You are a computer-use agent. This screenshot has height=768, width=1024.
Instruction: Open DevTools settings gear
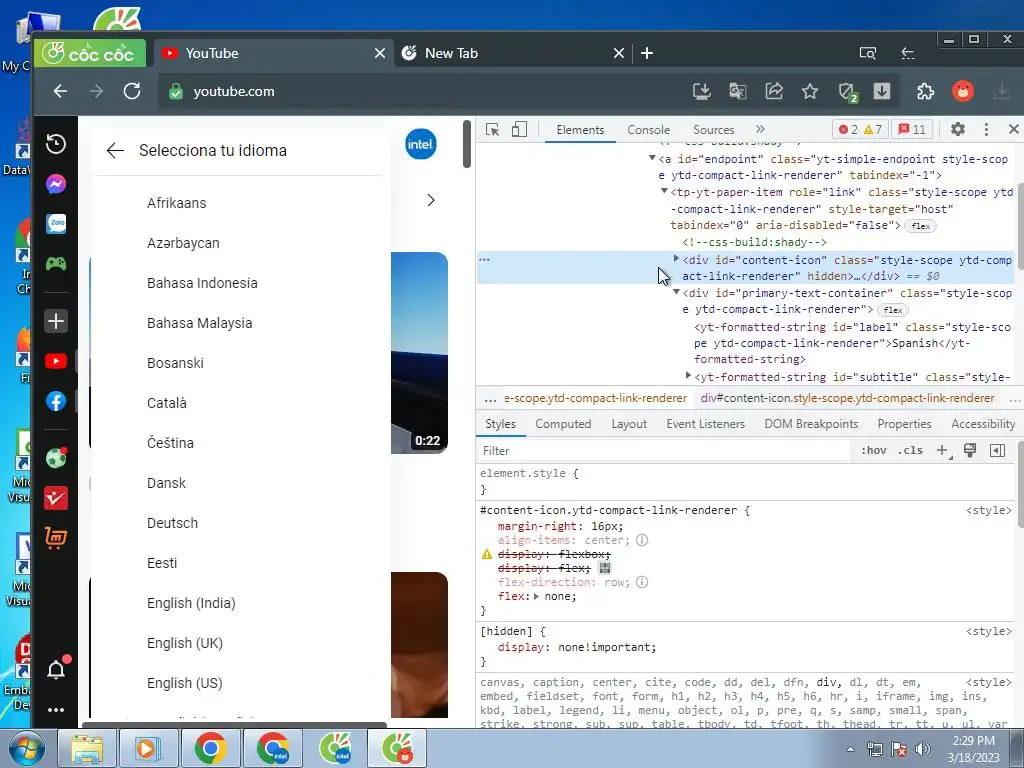pos(957,129)
